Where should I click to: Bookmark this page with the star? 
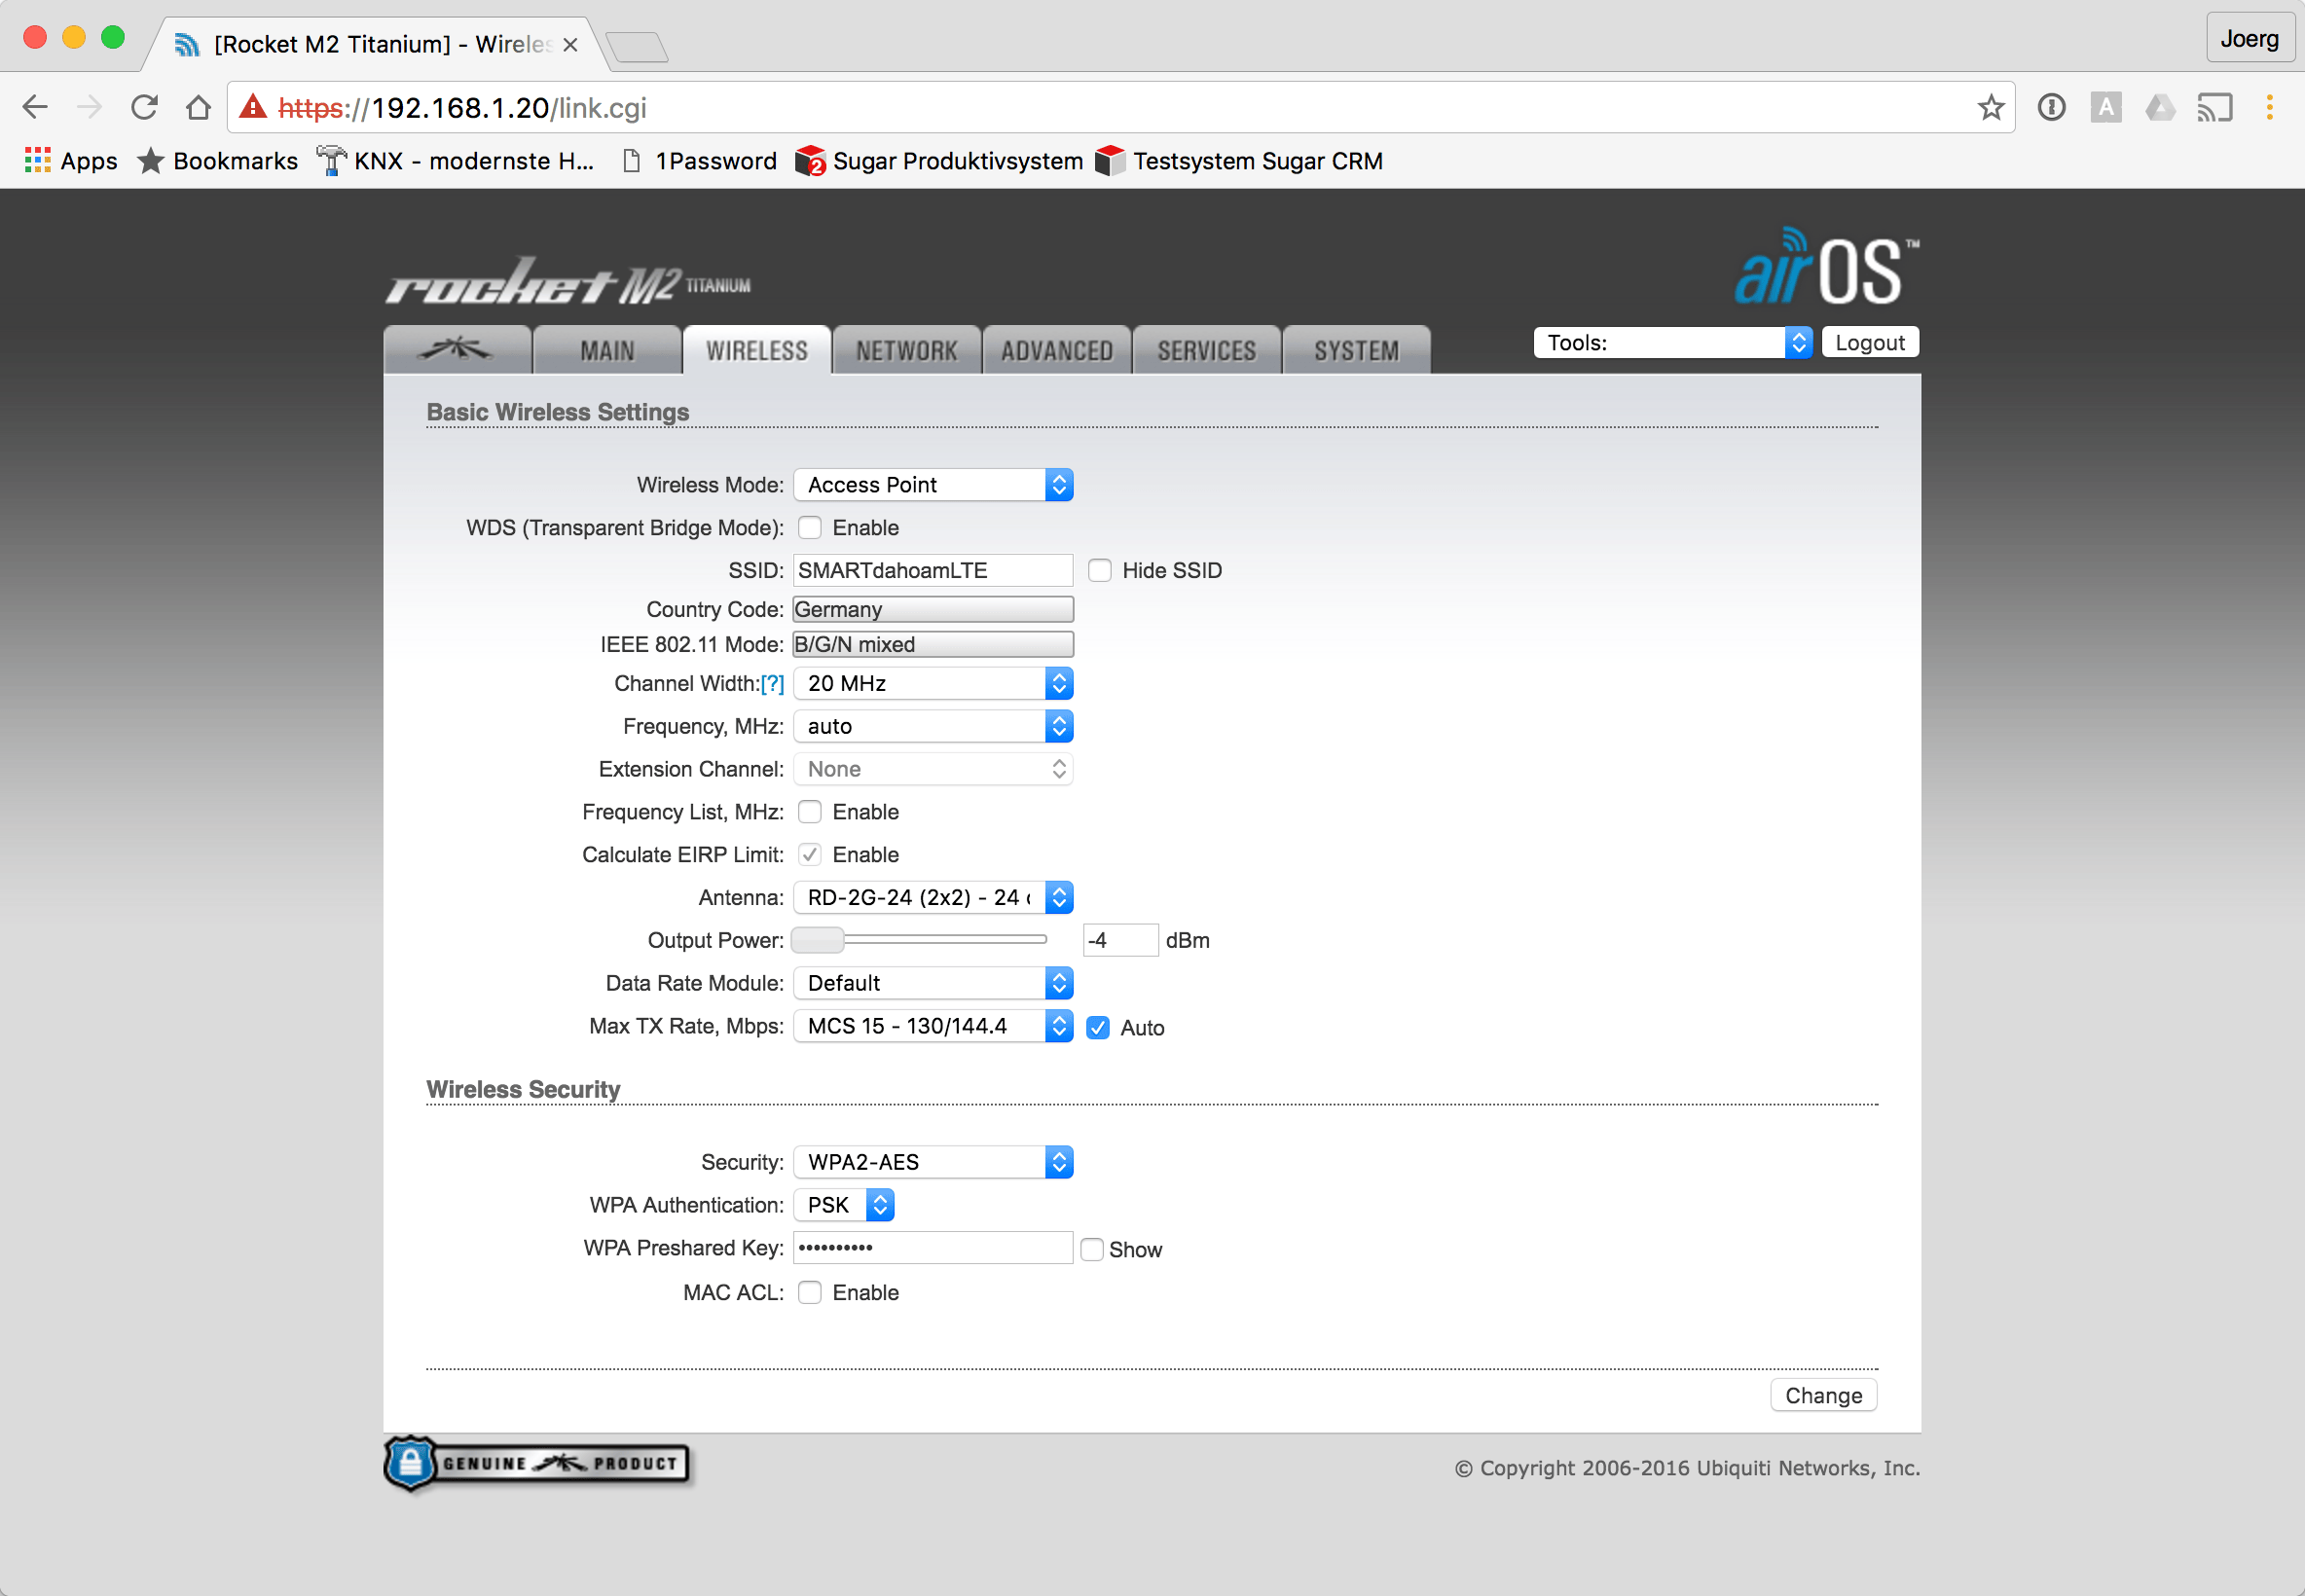pos(1990,107)
